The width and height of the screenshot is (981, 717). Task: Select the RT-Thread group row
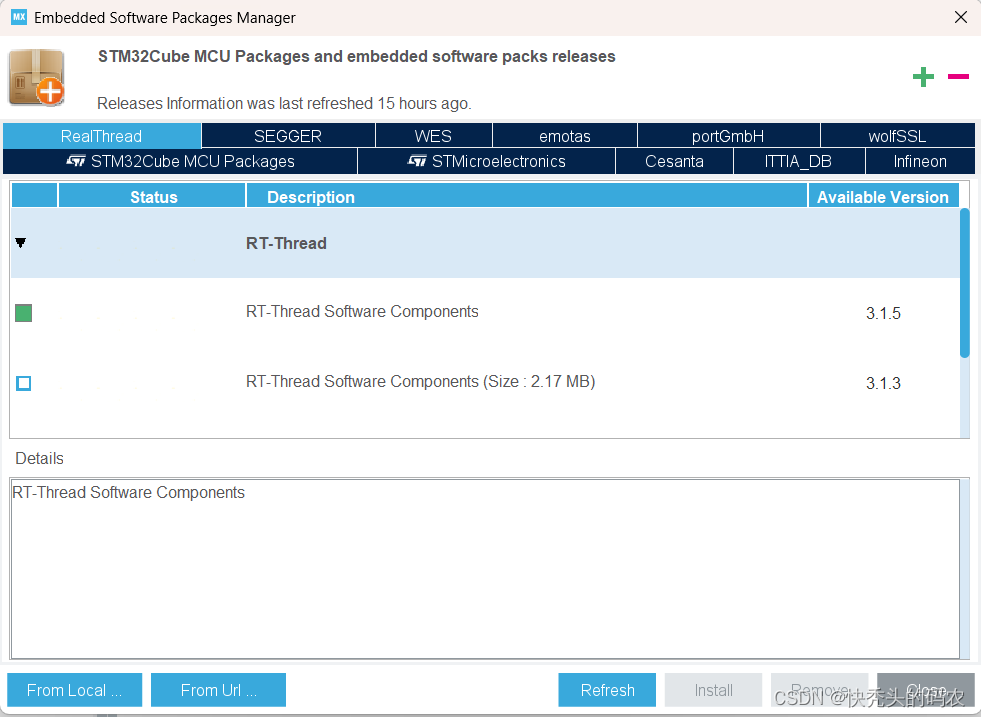click(x=485, y=243)
